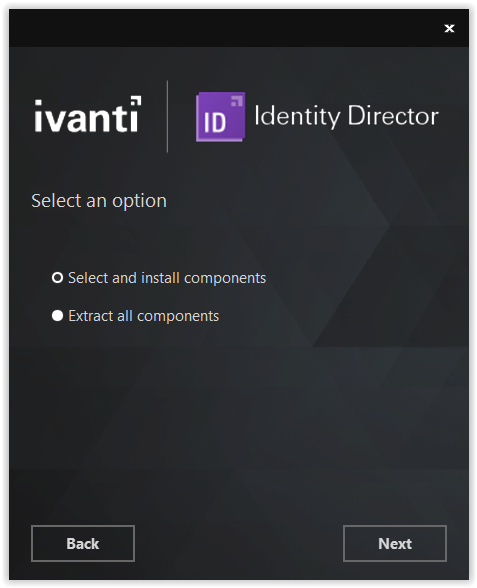
Task: Click the word components in Extract all option
Action: (178, 317)
